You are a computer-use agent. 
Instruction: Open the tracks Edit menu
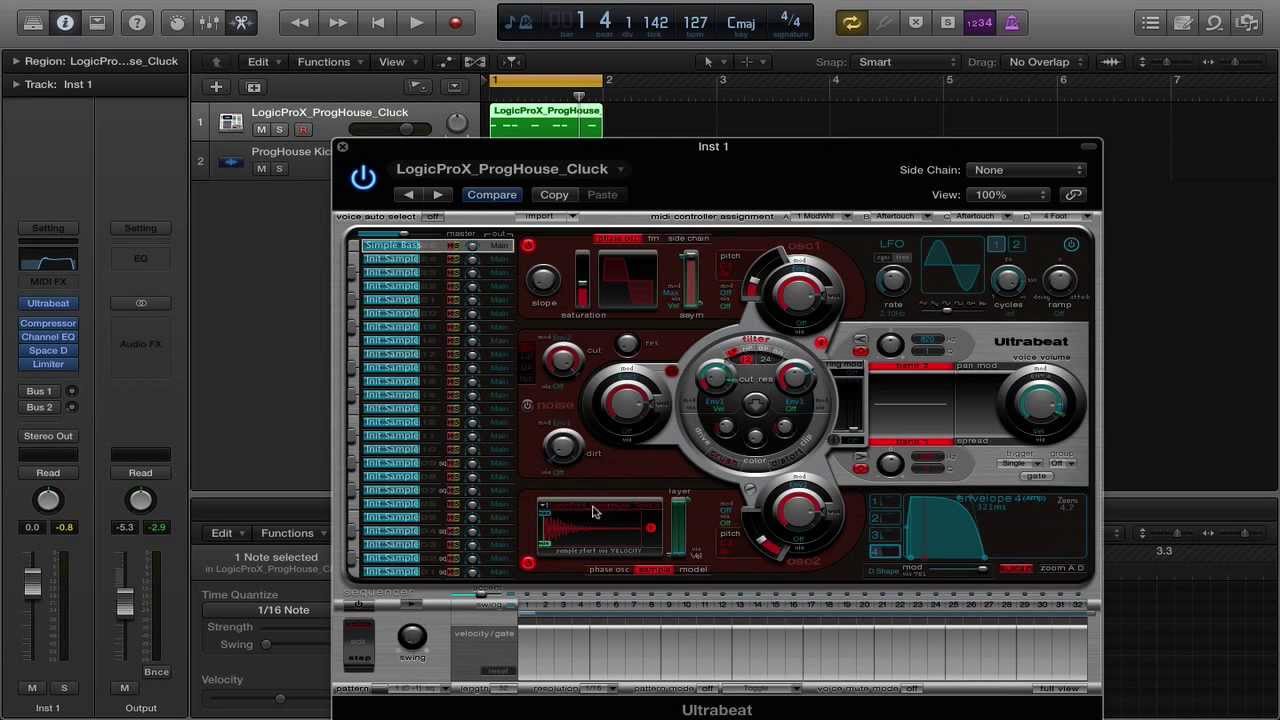[263, 62]
